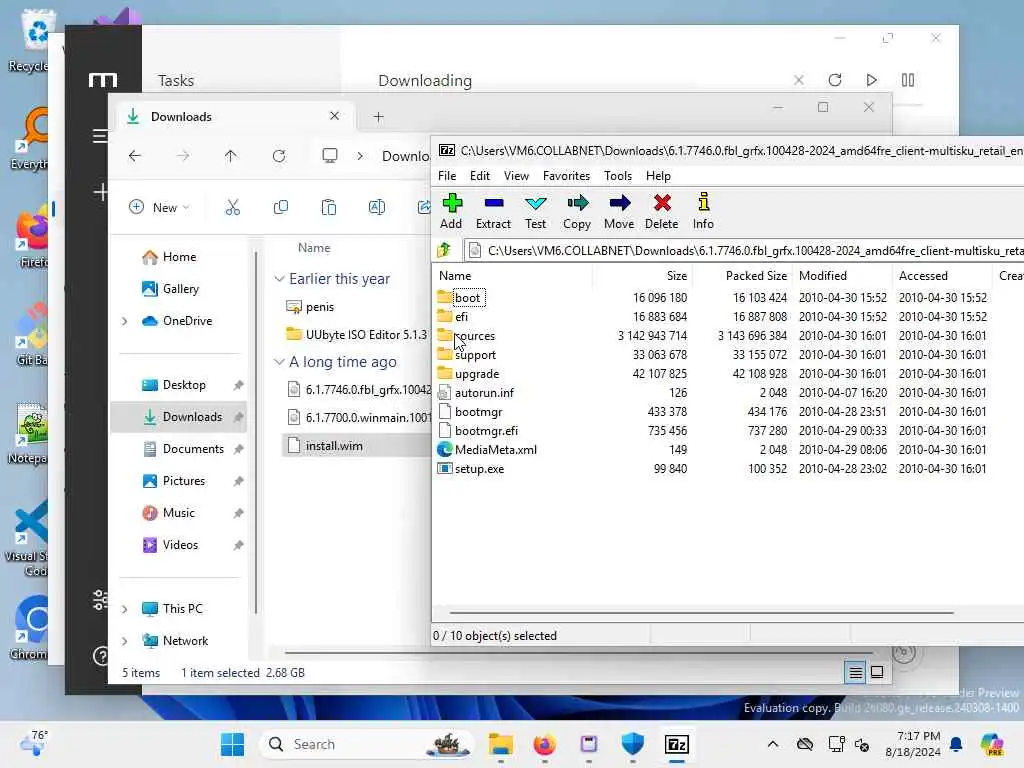The height and width of the screenshot is (768, 1024).
Task: Collapse the Earlier this year group
Action: click(x=280, y=279)
